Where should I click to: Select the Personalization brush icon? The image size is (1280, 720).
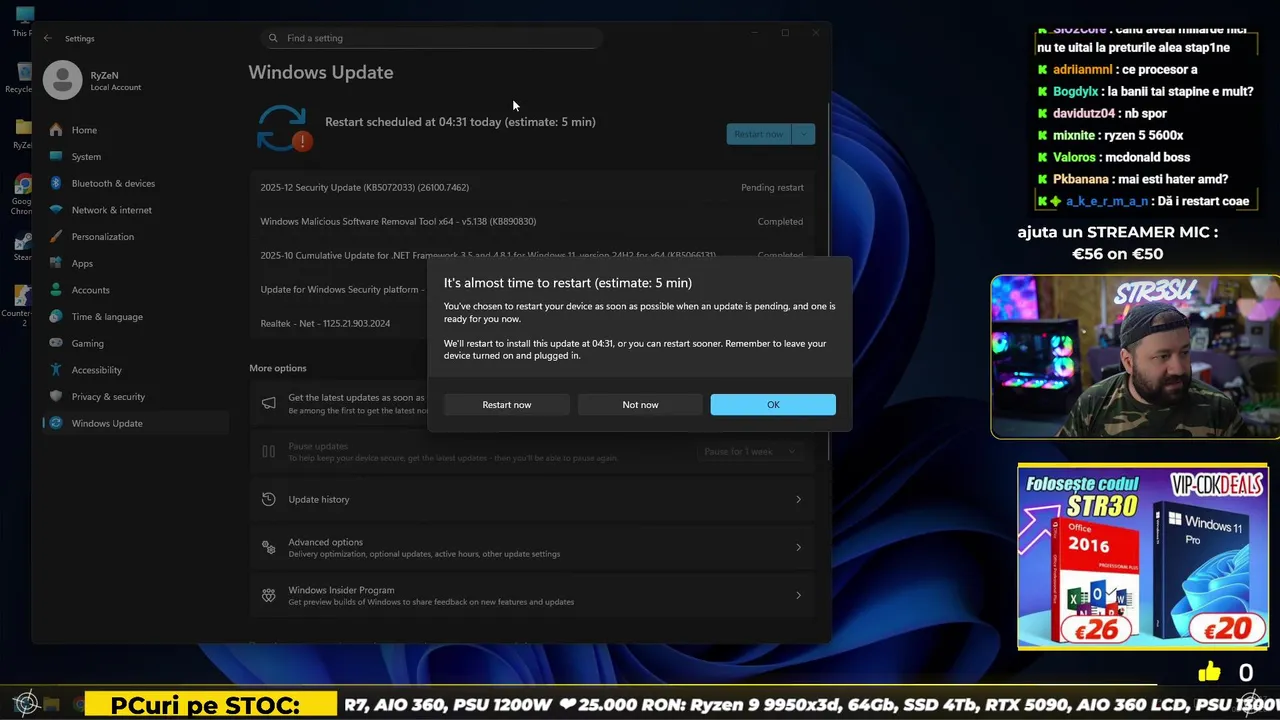pos(56,236)
